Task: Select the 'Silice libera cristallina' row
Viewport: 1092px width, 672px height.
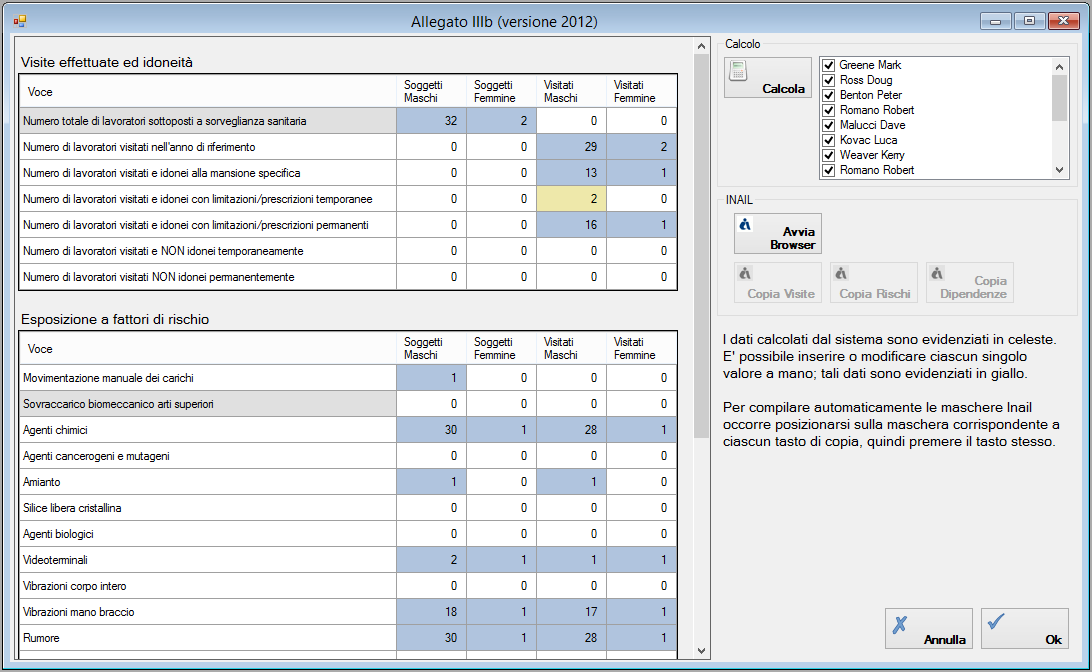Action: tap(348, 508)
